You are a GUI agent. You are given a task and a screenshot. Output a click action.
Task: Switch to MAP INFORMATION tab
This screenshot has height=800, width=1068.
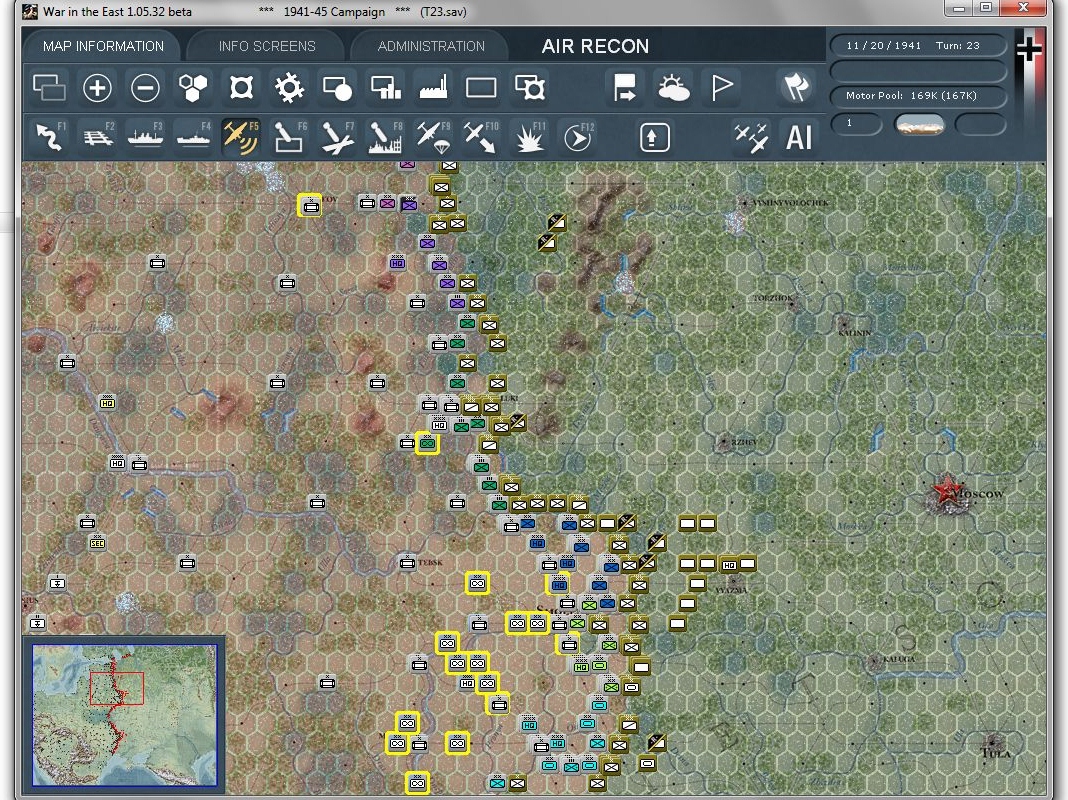click(103, 46)
